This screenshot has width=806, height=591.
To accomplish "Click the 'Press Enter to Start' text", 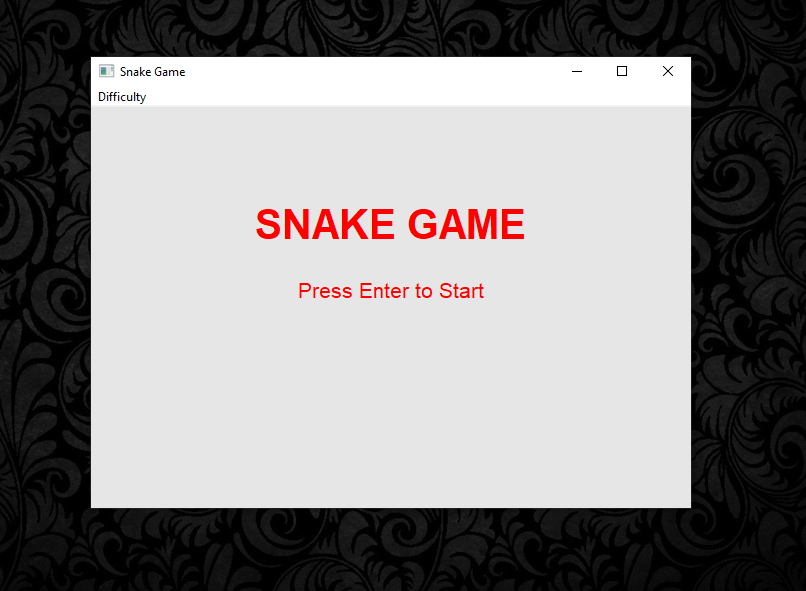I will coord(391,291).
